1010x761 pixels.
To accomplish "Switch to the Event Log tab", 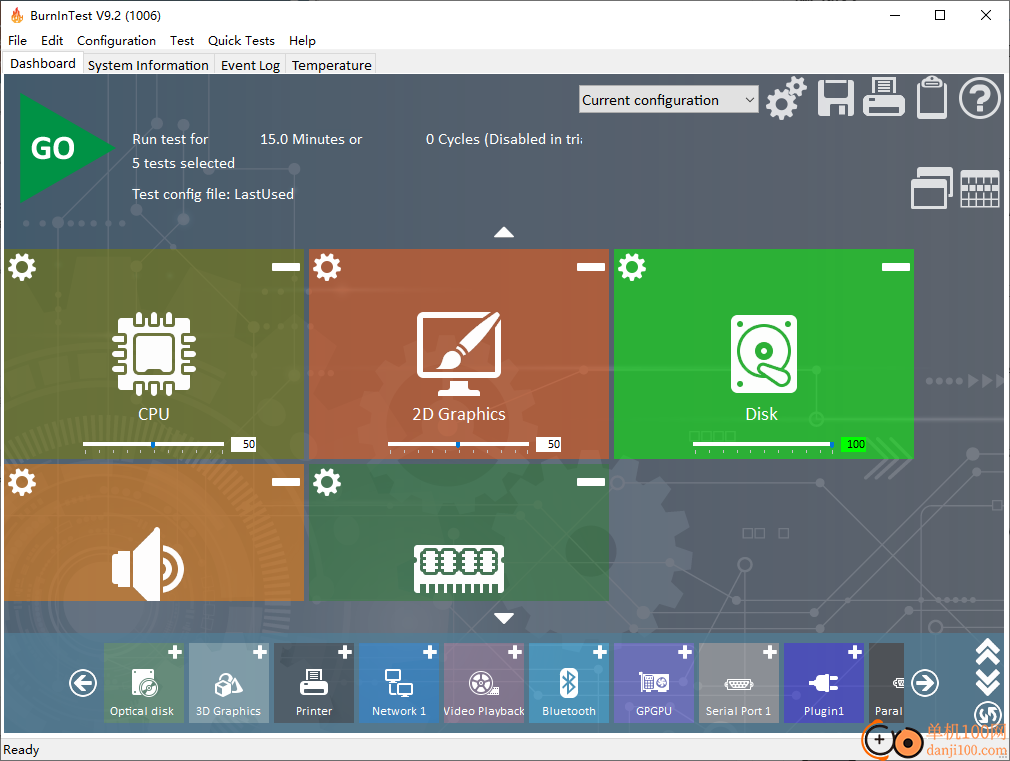I will point(251,65).
